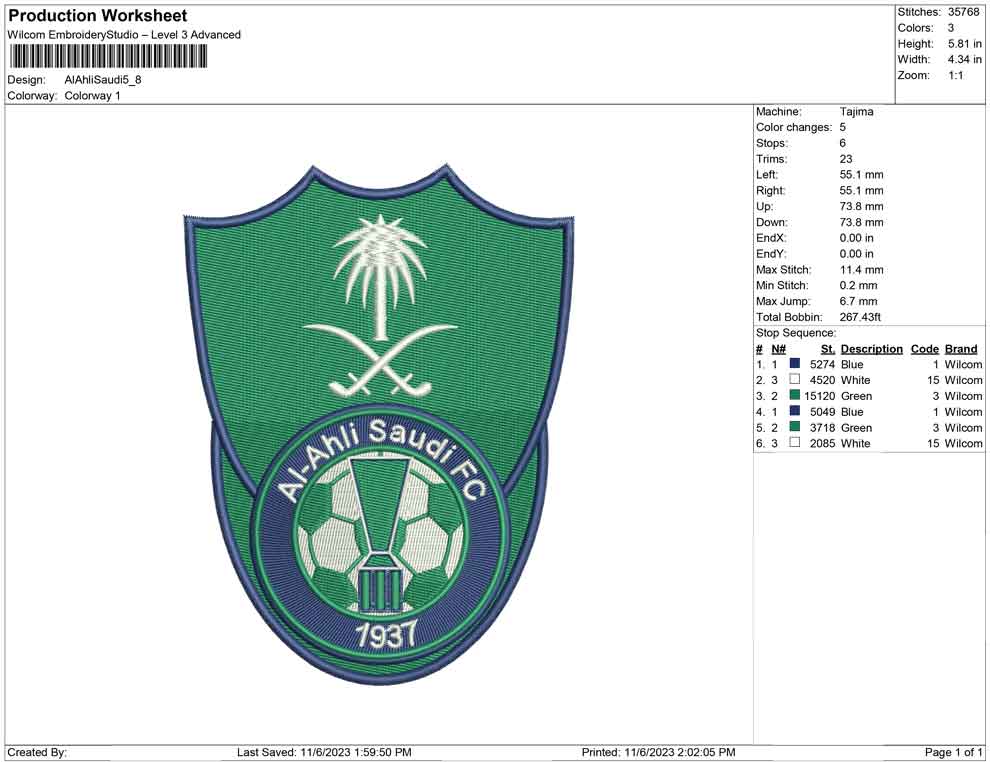Click the stitch count '3718' in row 5
This screenshot has height=762, width=990.
(x=823, y=427)
